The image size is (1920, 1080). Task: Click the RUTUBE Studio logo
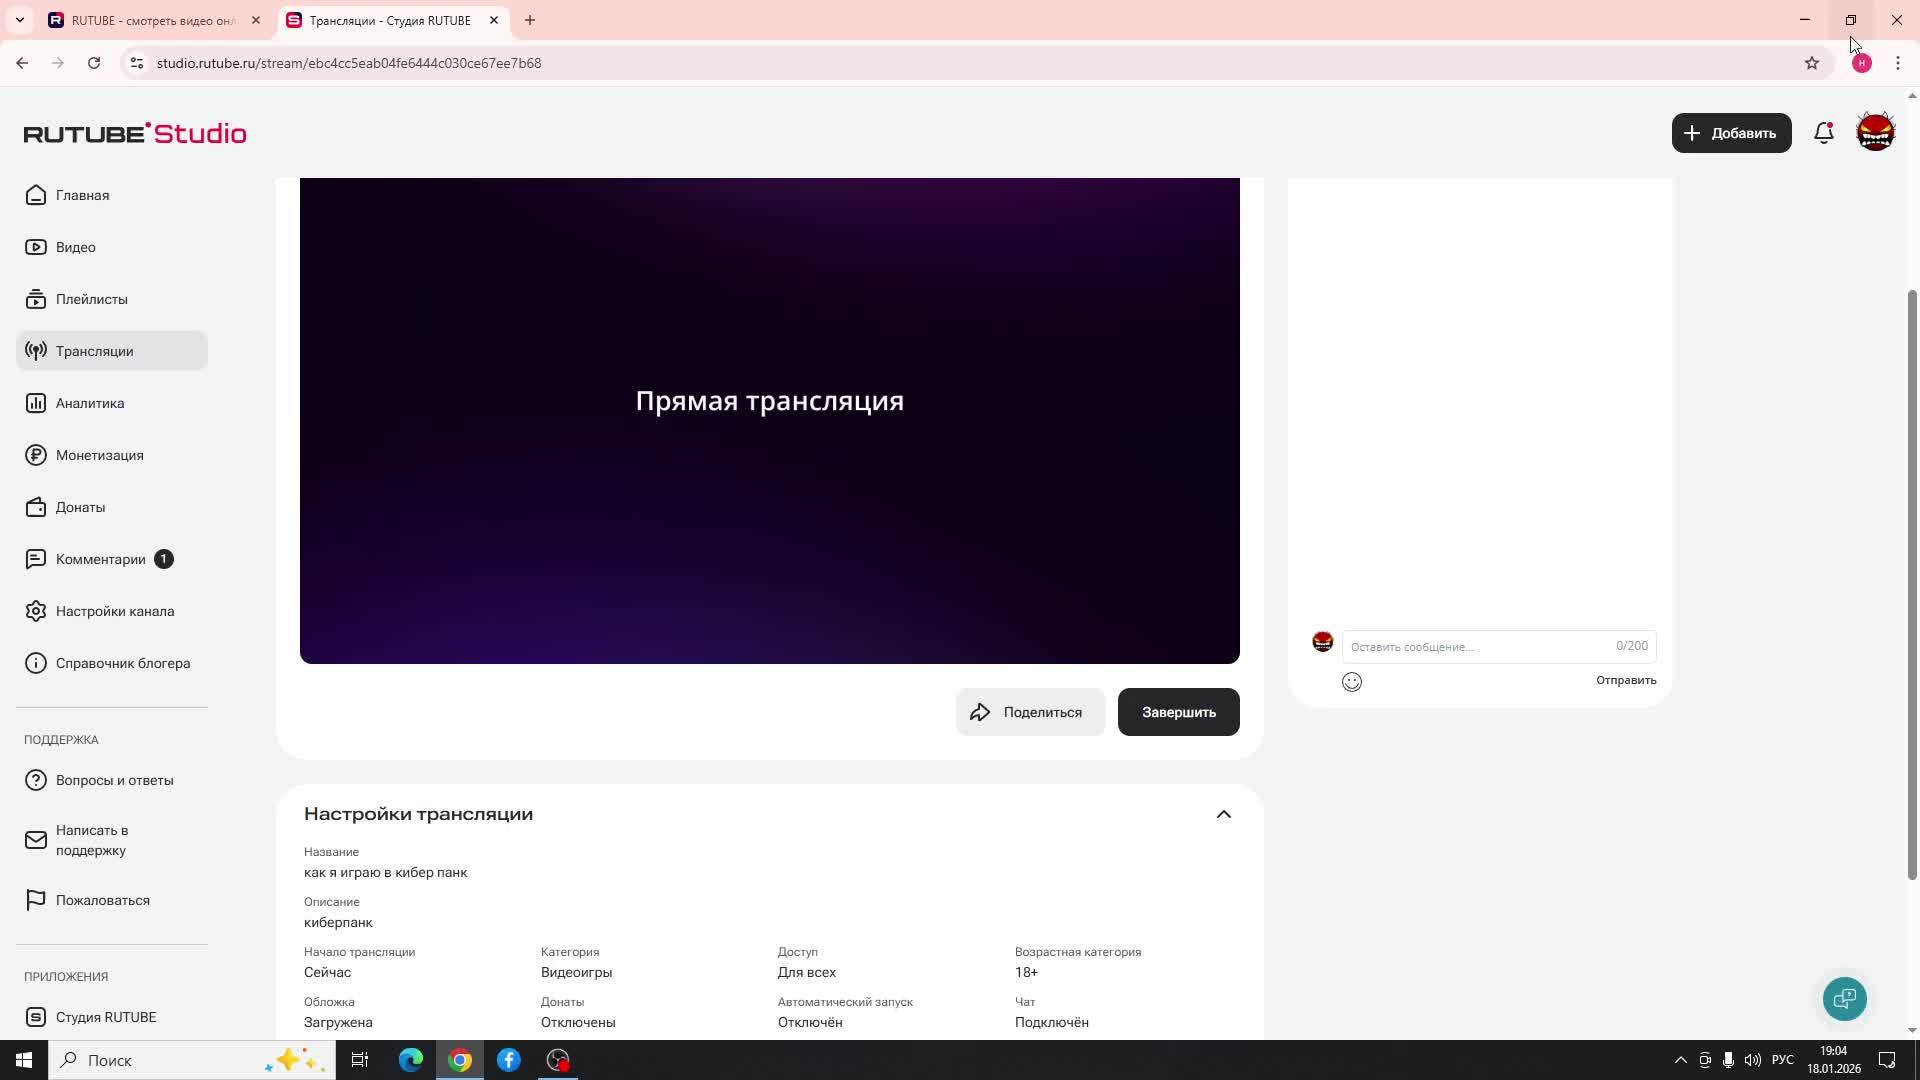click(135, 134)
